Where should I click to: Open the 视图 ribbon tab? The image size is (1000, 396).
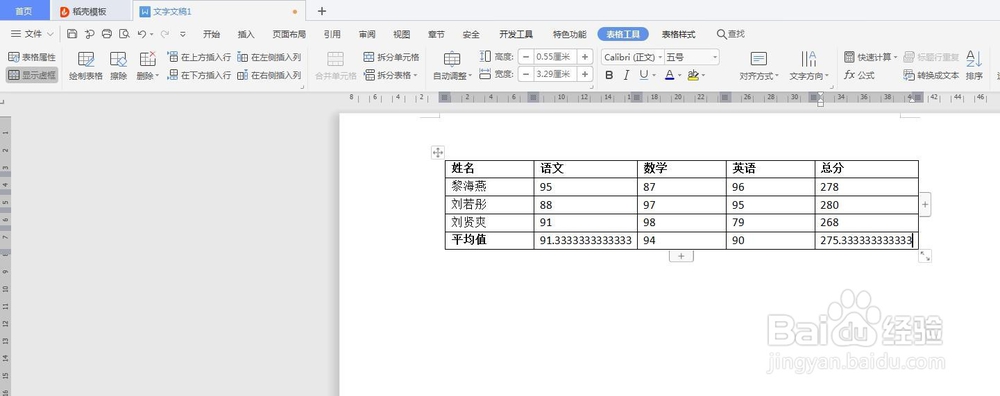[x=401, y=34]
